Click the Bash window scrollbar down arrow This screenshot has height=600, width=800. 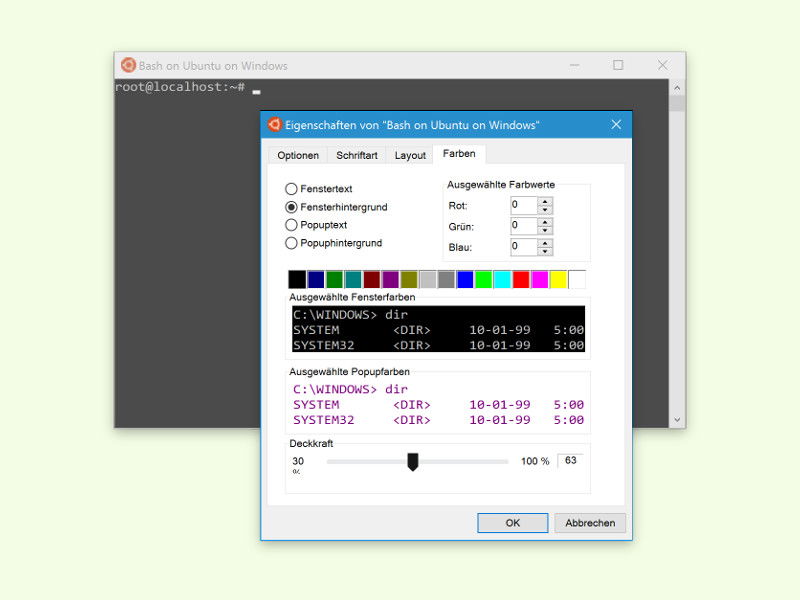[x=677, y=420]
